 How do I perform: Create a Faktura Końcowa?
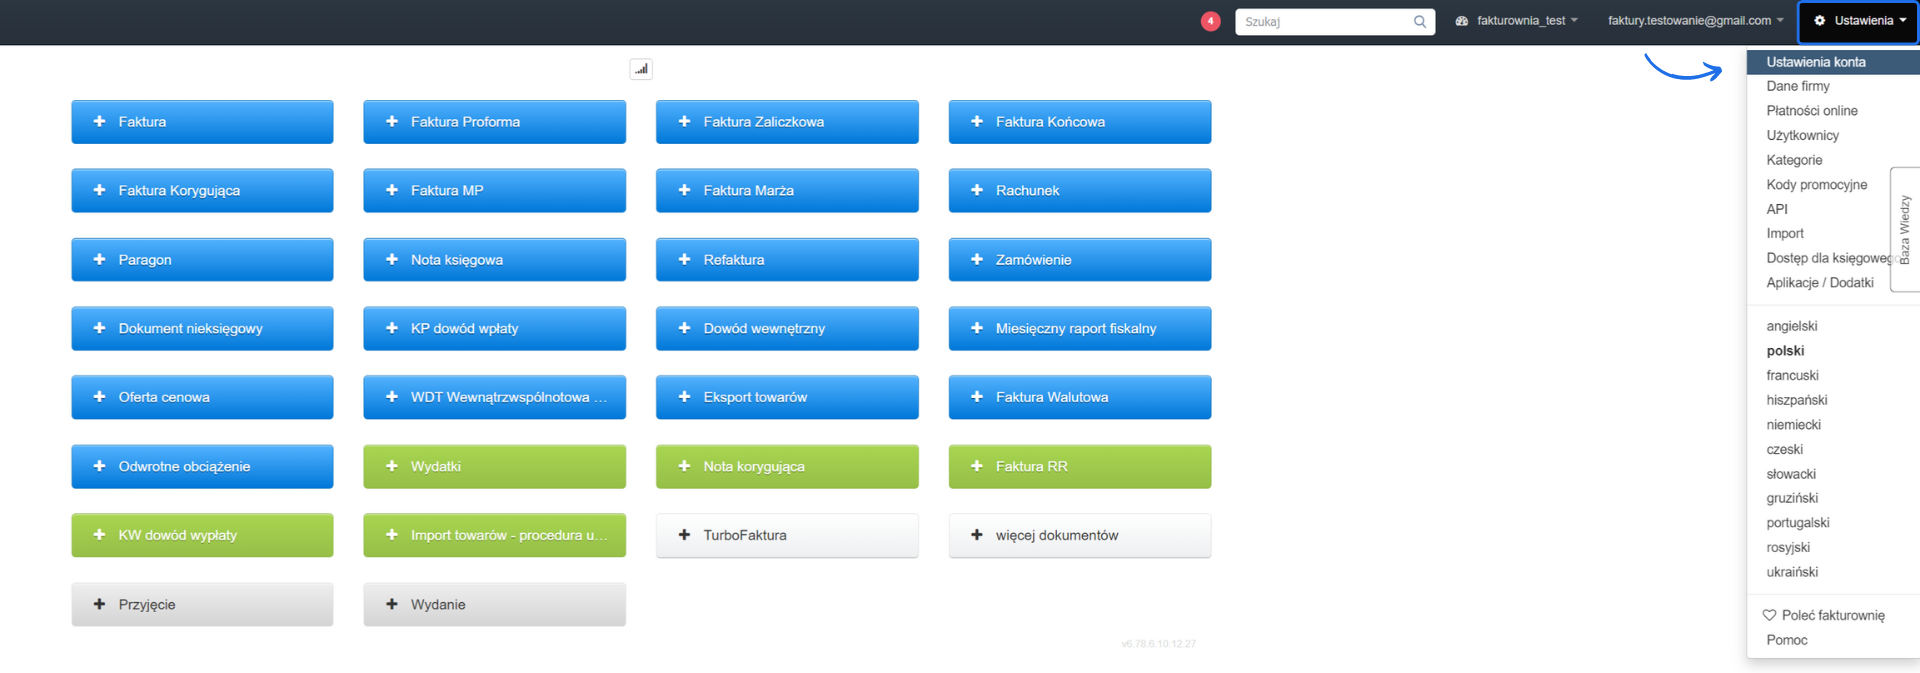1080,122
